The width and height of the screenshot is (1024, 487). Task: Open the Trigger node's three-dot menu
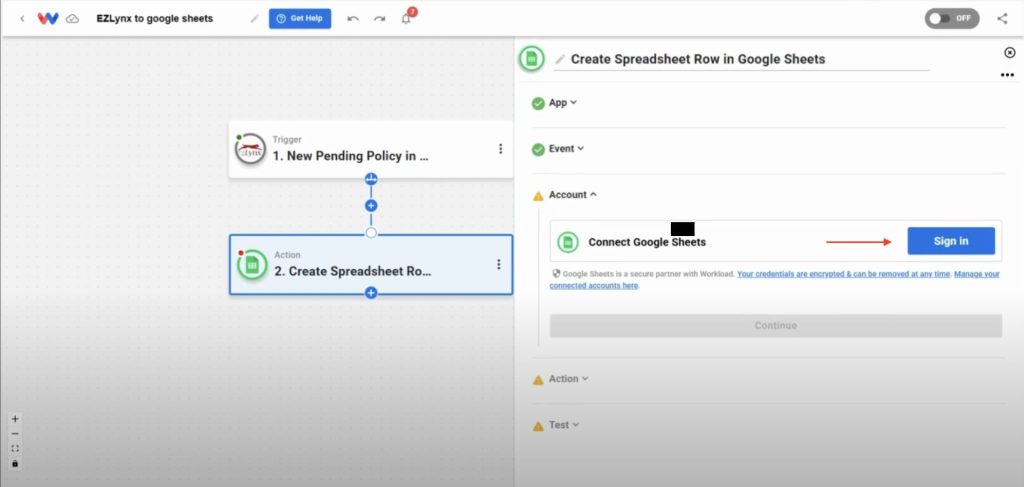pos(500,149)
